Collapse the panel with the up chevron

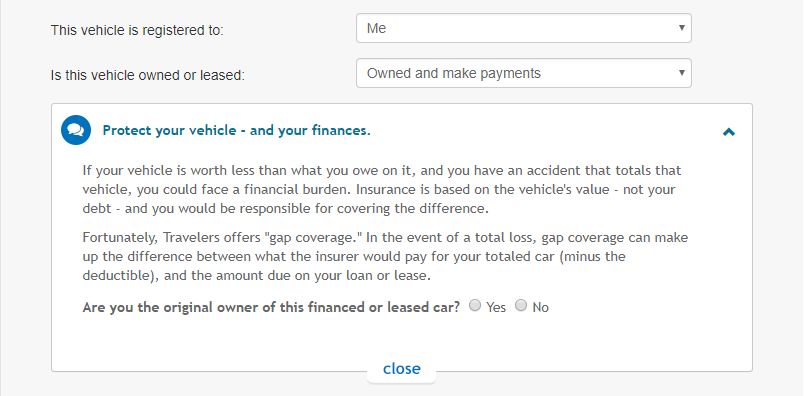[729, 132]
